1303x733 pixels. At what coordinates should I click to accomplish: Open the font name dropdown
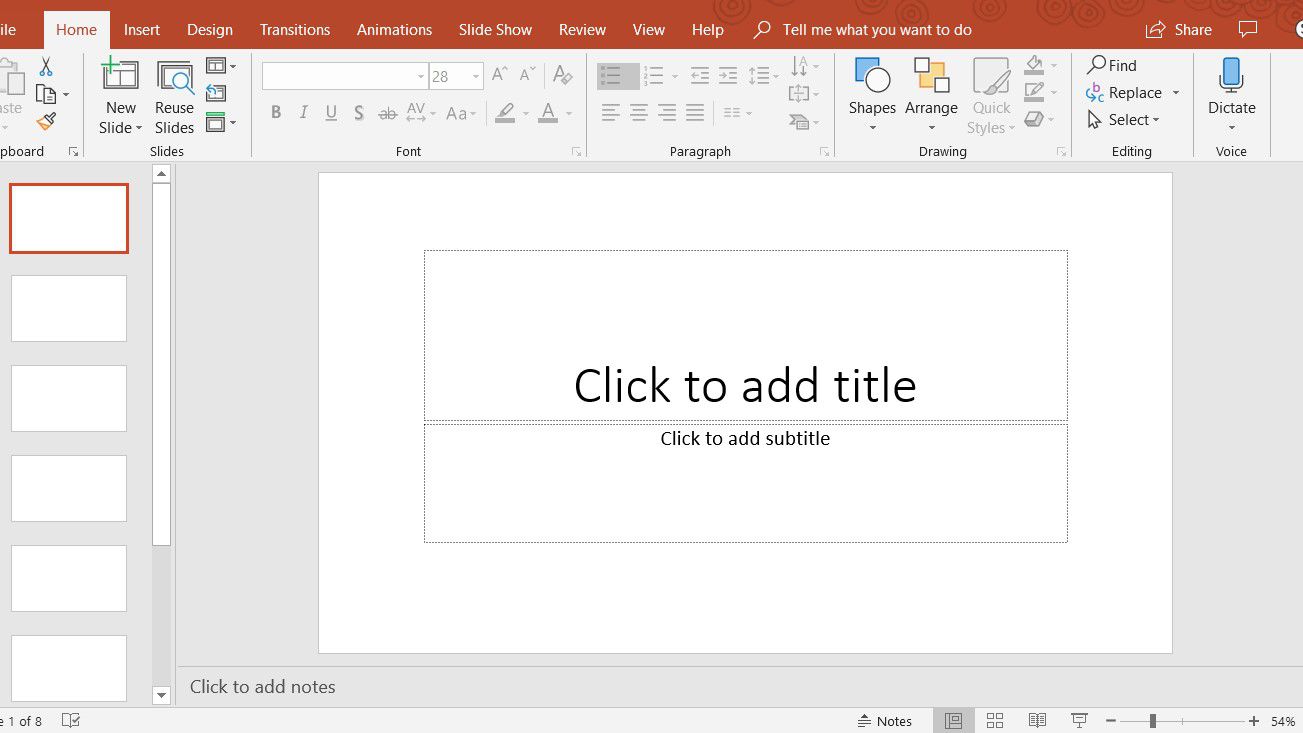coord(421,76)
